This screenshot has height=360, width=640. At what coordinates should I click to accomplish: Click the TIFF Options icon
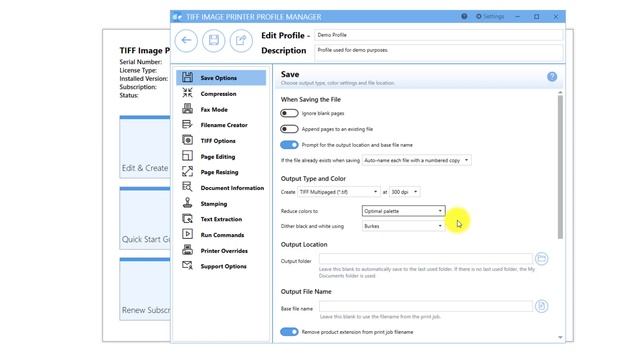[x=187, y=140]
